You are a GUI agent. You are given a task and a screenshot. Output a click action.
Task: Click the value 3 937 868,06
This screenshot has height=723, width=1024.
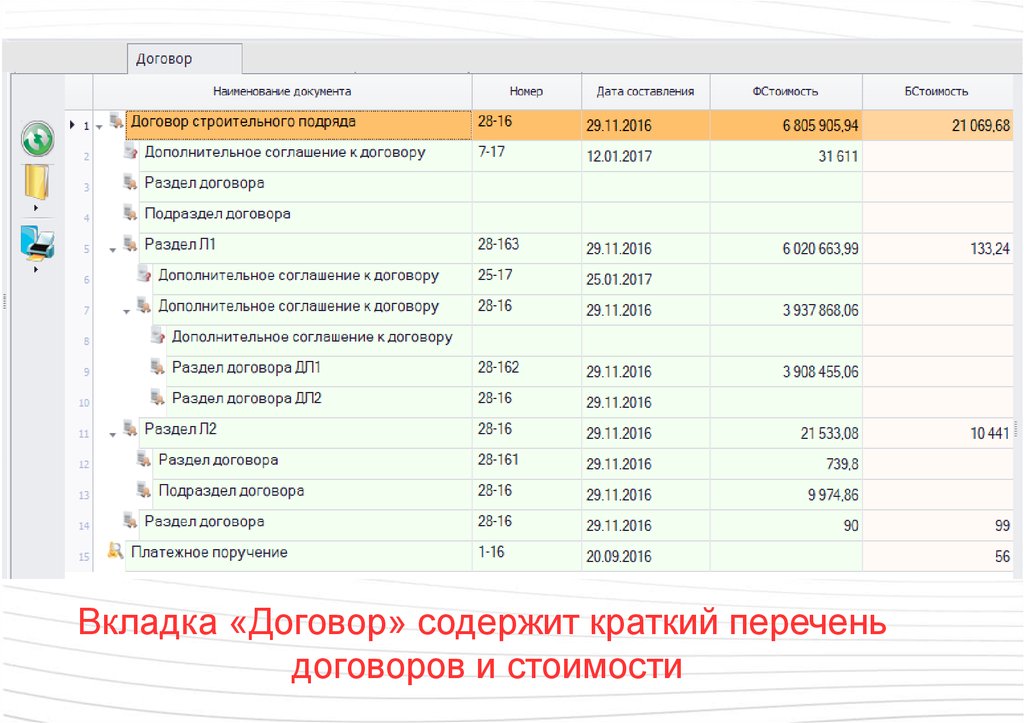tap(820, 310)
